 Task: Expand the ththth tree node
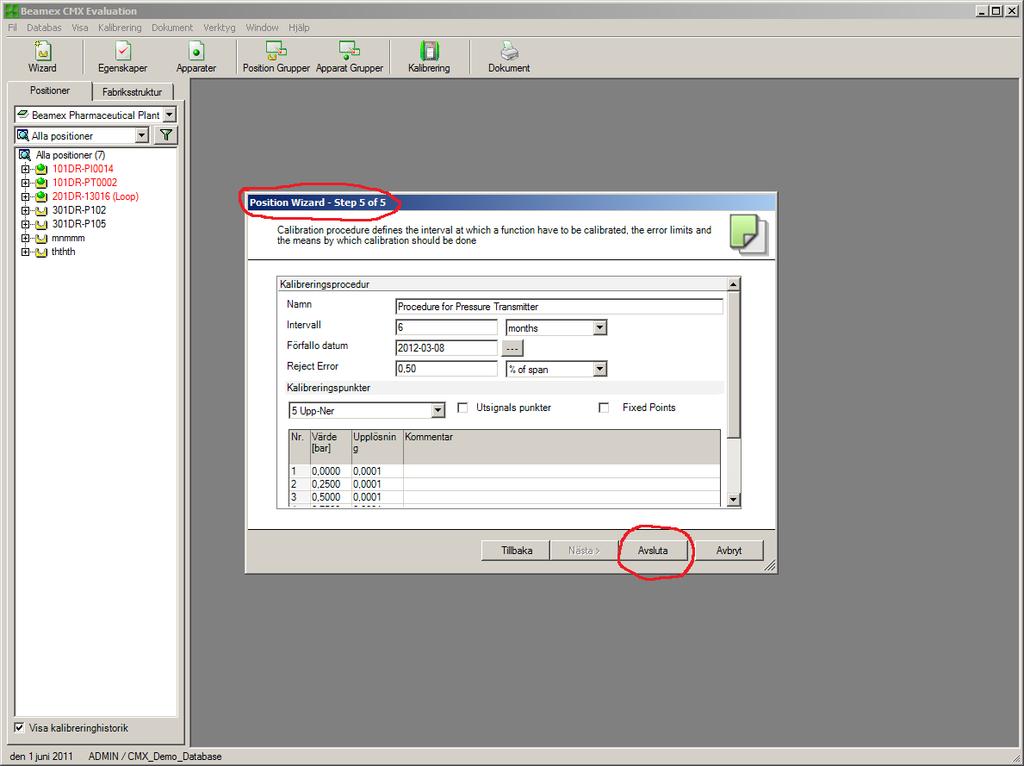[25, 251]
